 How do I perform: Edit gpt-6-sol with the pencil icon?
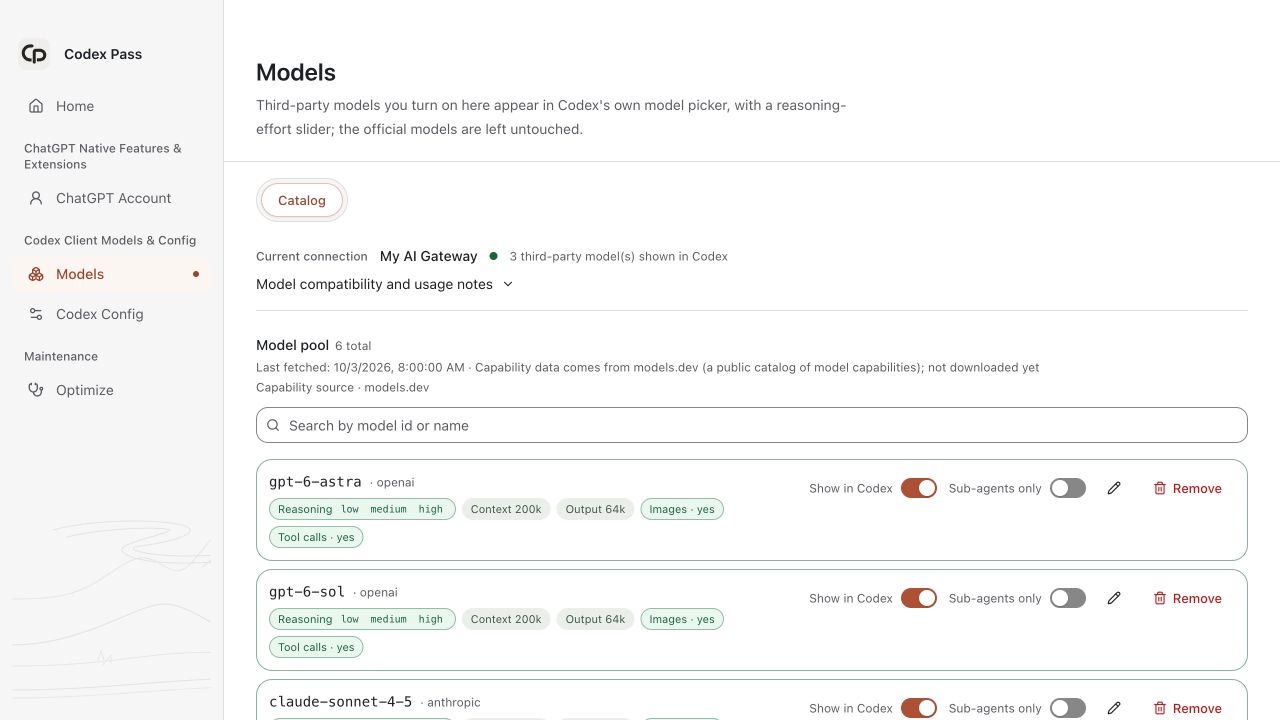(x=1114, y=598)
